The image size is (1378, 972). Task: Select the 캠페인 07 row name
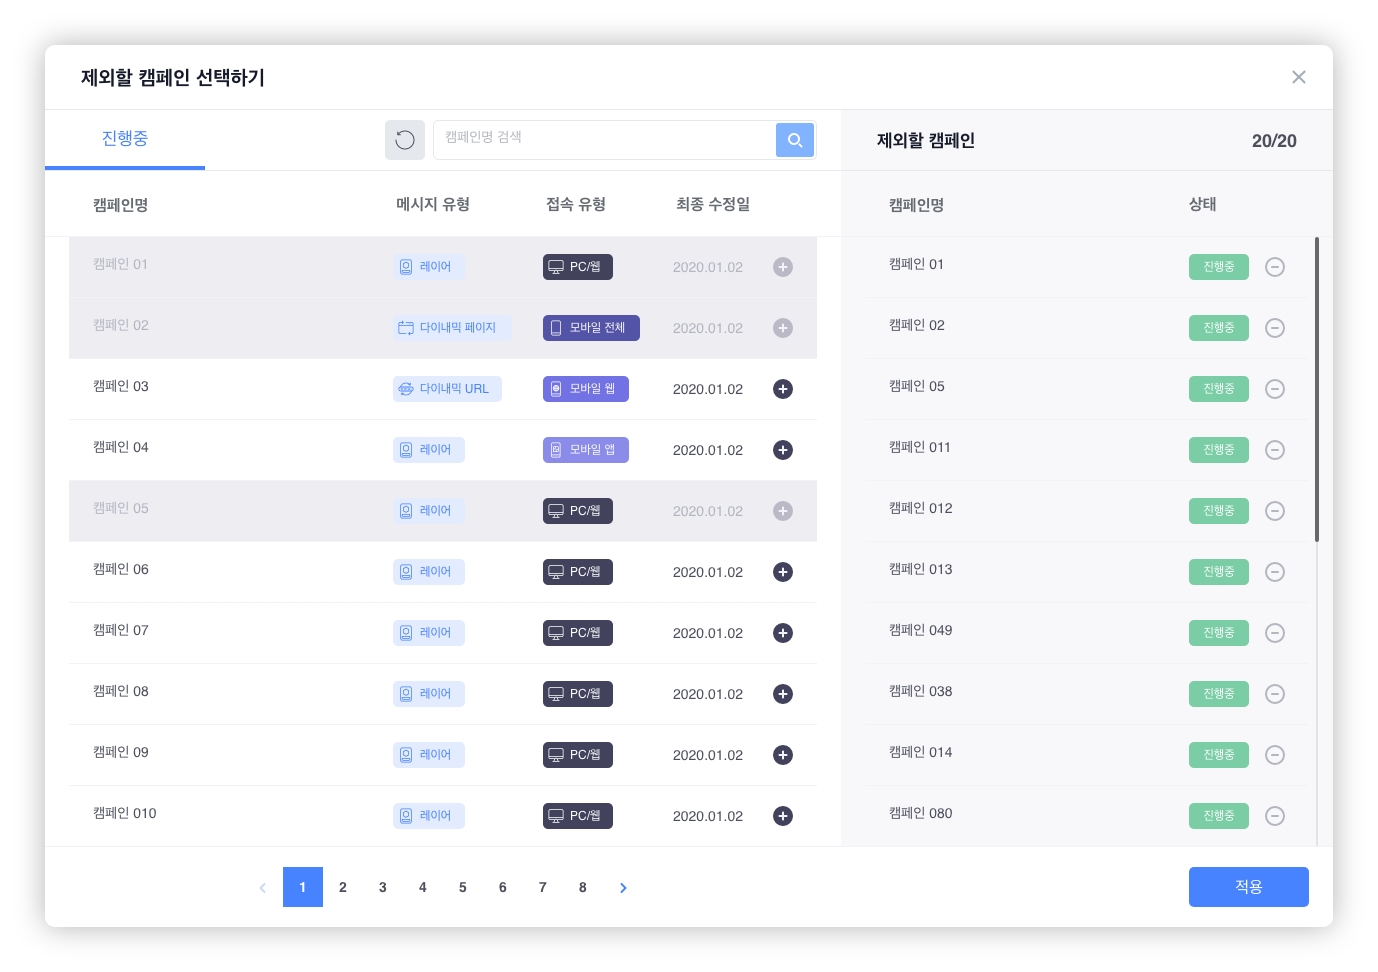[121, 631]
